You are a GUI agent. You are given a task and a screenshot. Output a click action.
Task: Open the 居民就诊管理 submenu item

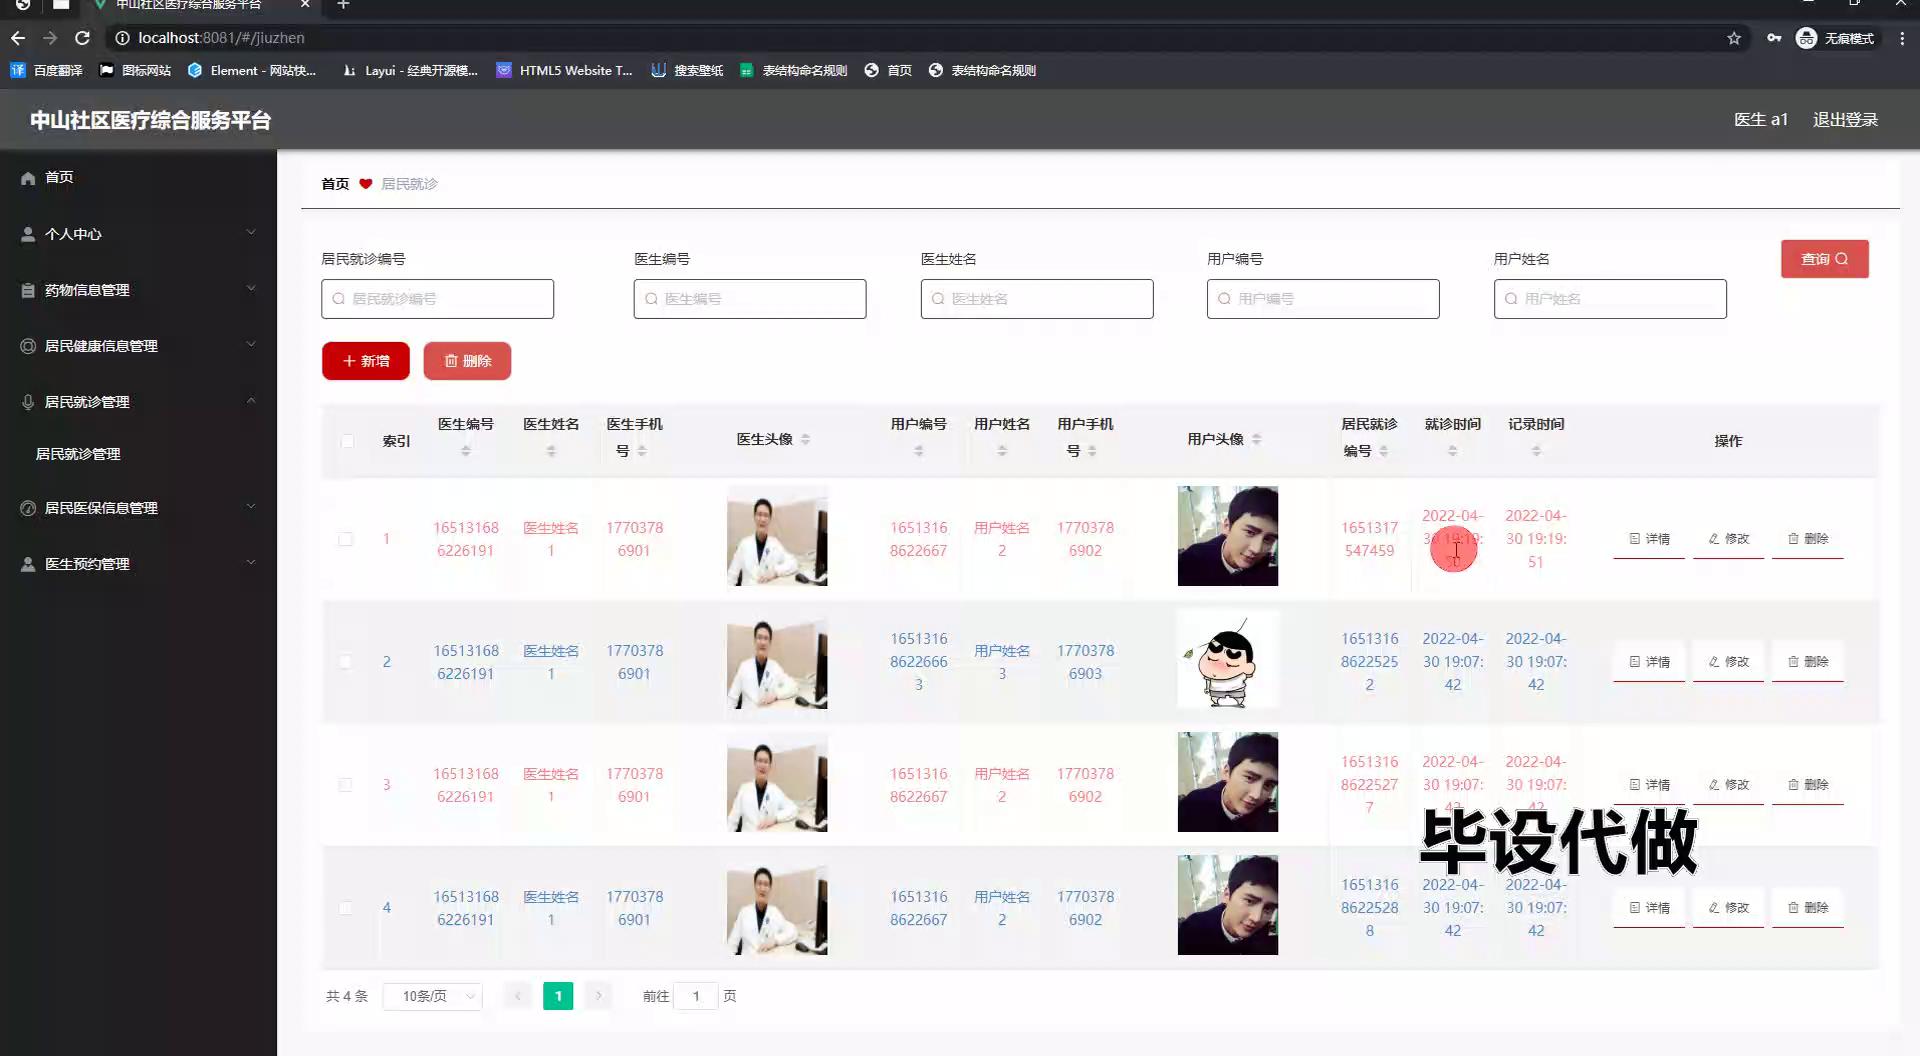click(x=78, y=454)
